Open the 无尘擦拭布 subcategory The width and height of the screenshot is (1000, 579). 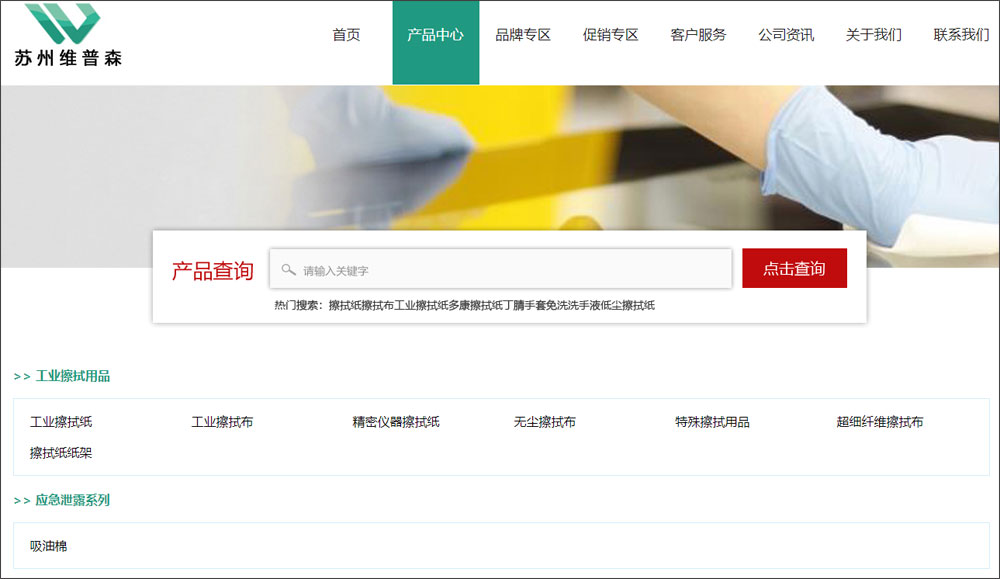point(545,422)
